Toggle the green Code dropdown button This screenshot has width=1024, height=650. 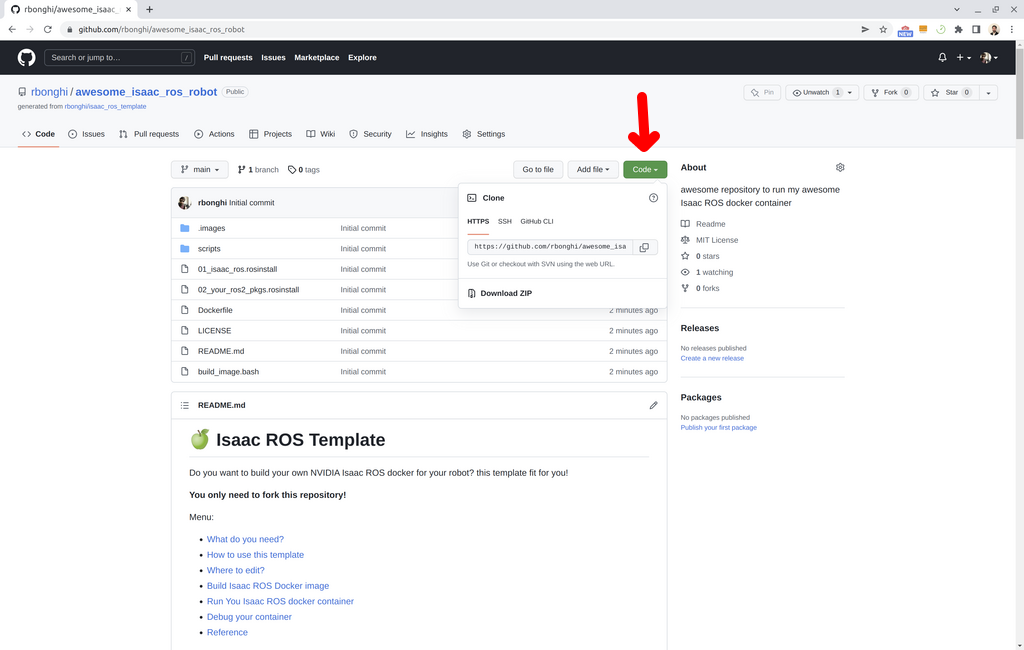tap(645, 169)
